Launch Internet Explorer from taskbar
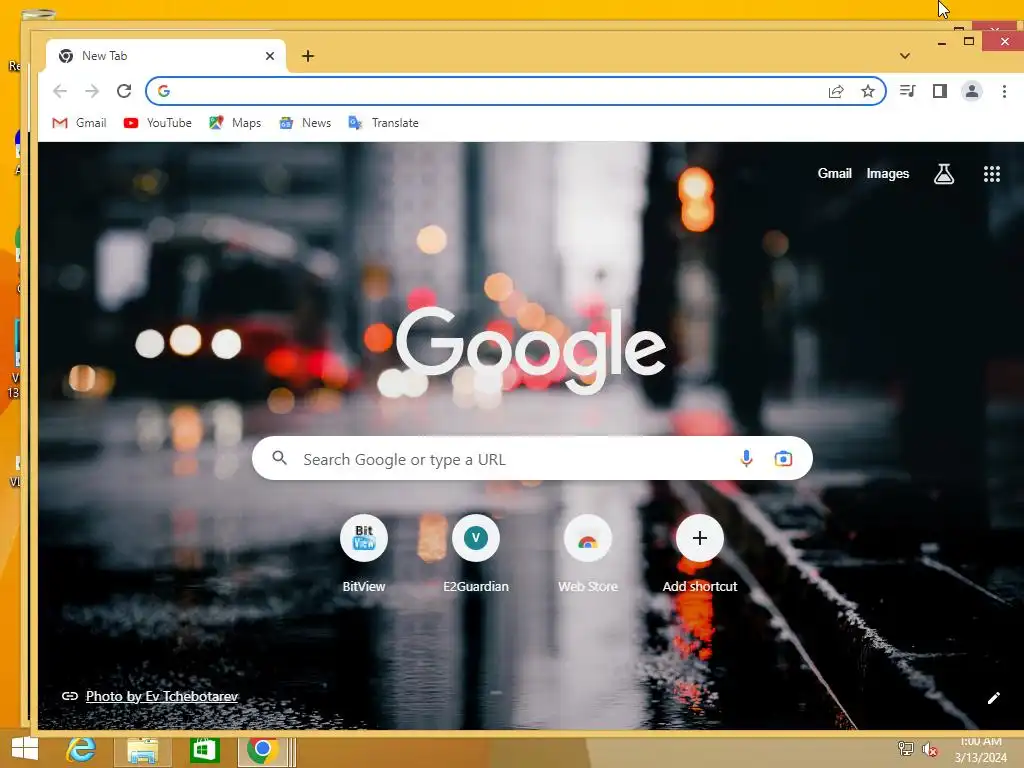This screenshot has width=1024, height=768. click(81, 750)
